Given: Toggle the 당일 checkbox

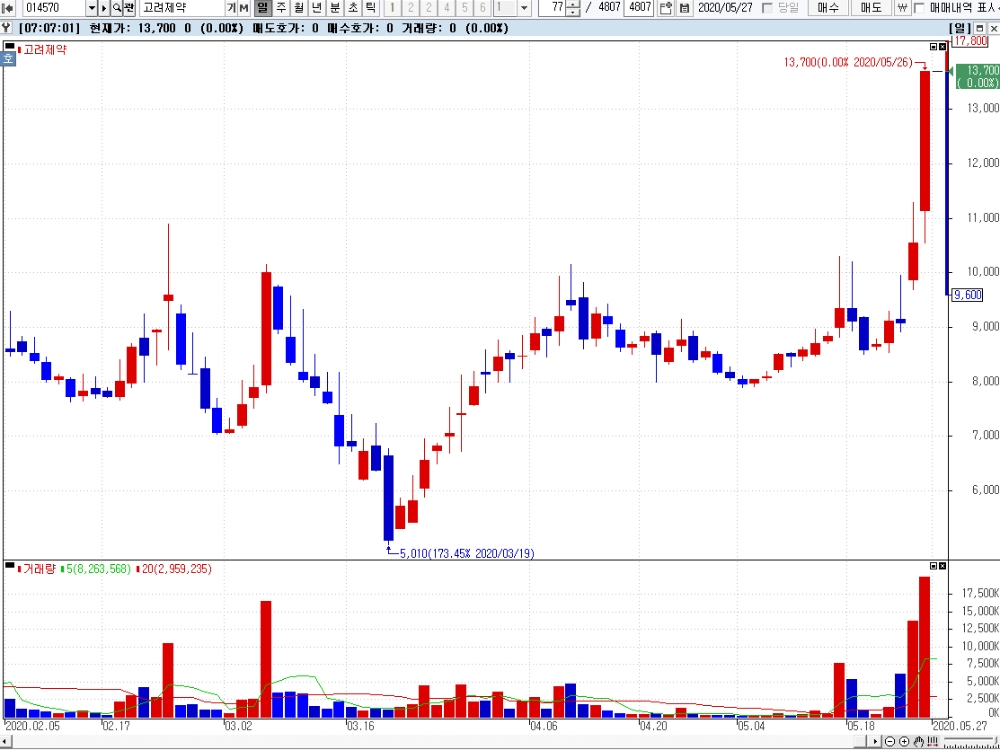Looking at the screenshot, I should point(768,8).
